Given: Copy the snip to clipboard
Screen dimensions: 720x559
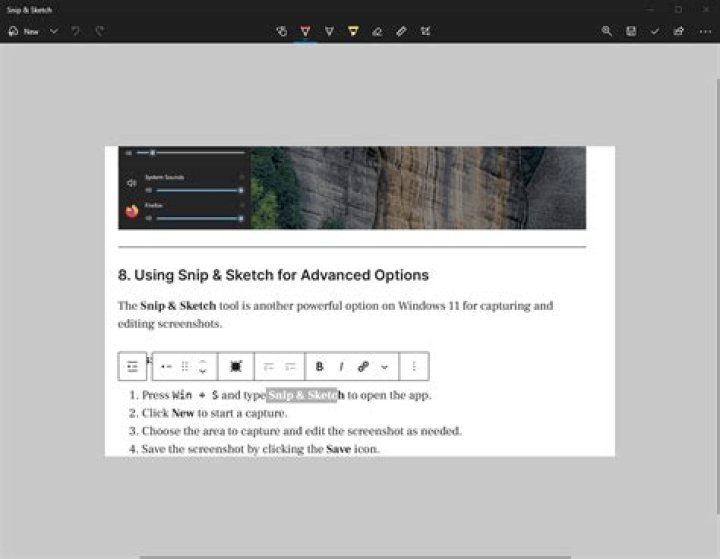Looking at the screenshot, I should (655, 31).
